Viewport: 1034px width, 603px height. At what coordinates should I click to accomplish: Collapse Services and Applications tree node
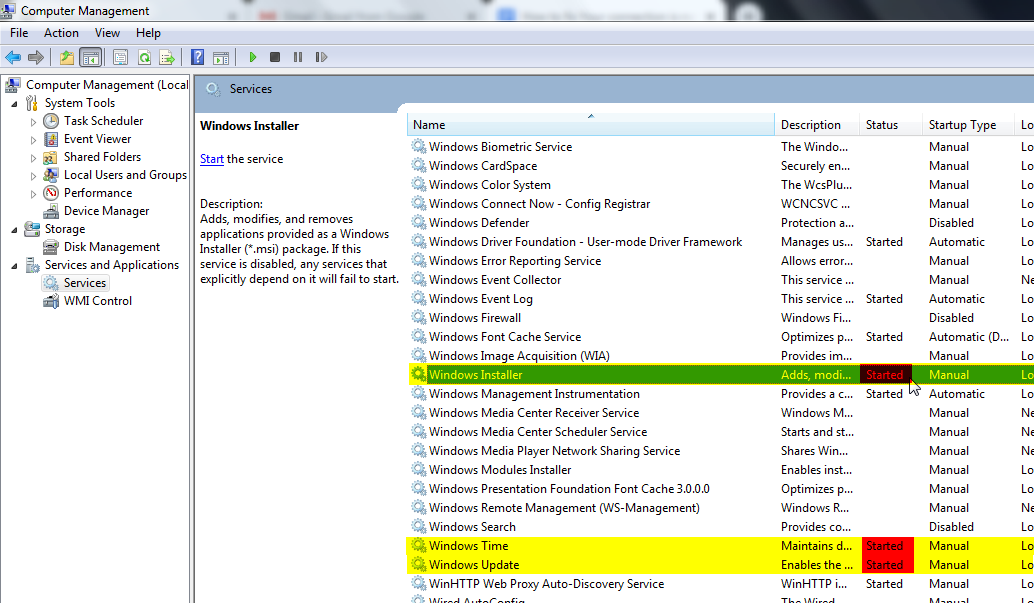tap(15, 266)
